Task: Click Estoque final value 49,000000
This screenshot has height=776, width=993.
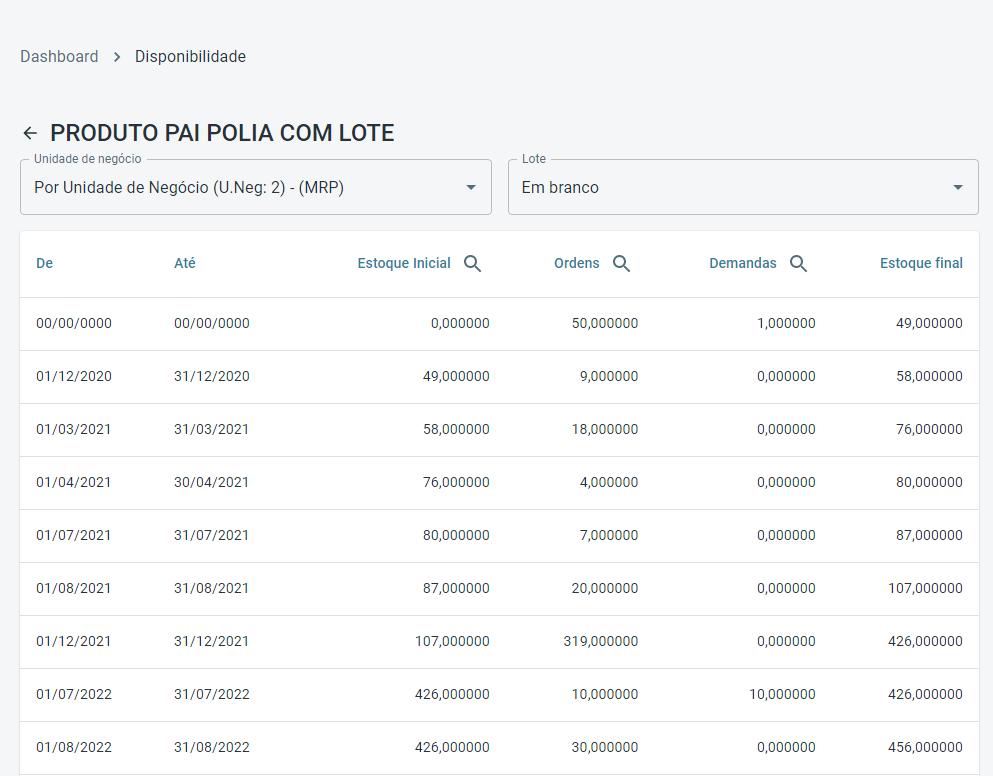Action: click(x=929, y=324)
